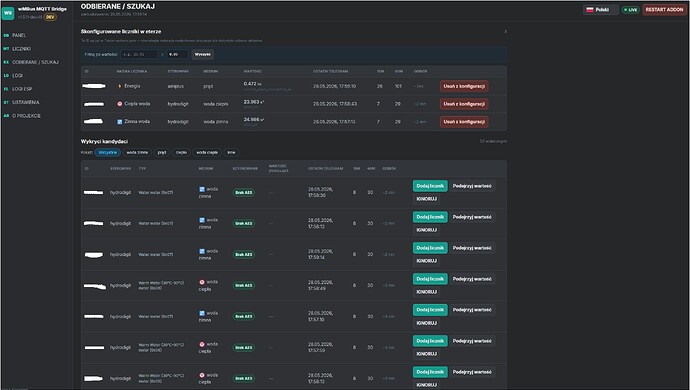Screen dimensions: 690x390
Task: Click the 'amiplus' driver cell
Action: (176, 86)
